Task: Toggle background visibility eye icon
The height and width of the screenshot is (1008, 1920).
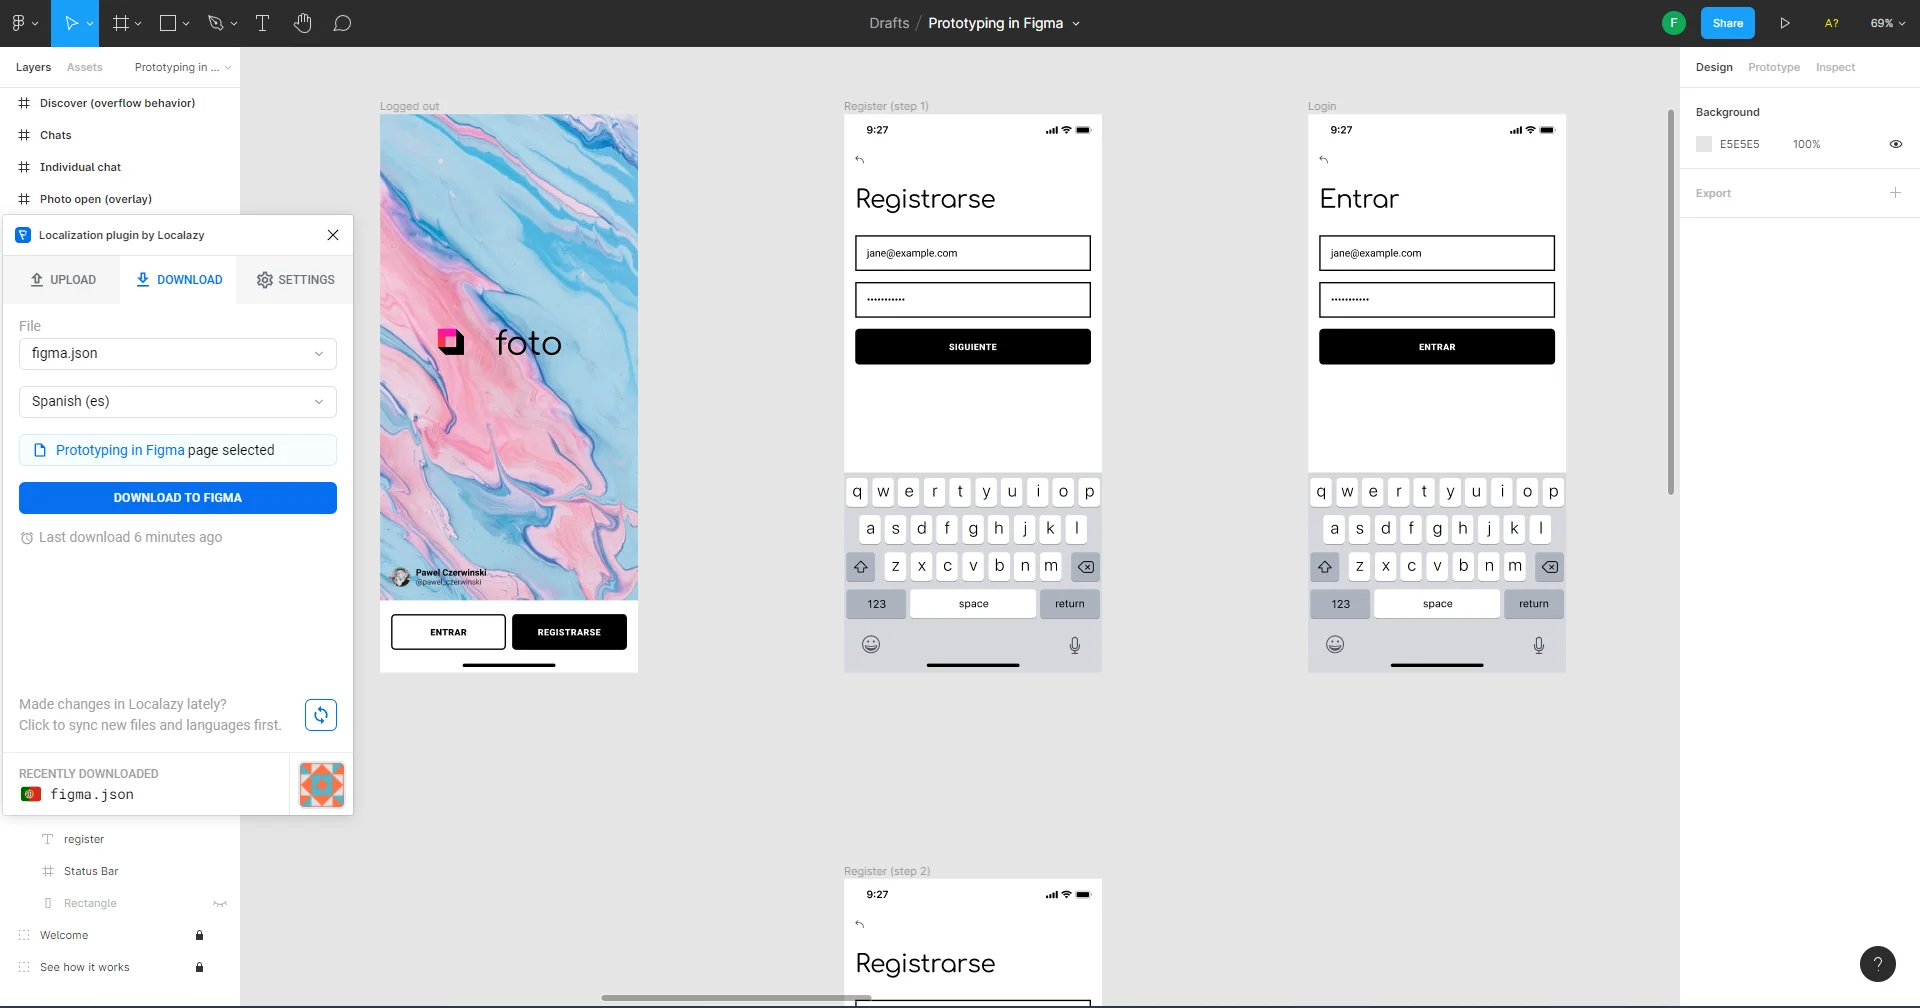Action: pos(1895,144)
